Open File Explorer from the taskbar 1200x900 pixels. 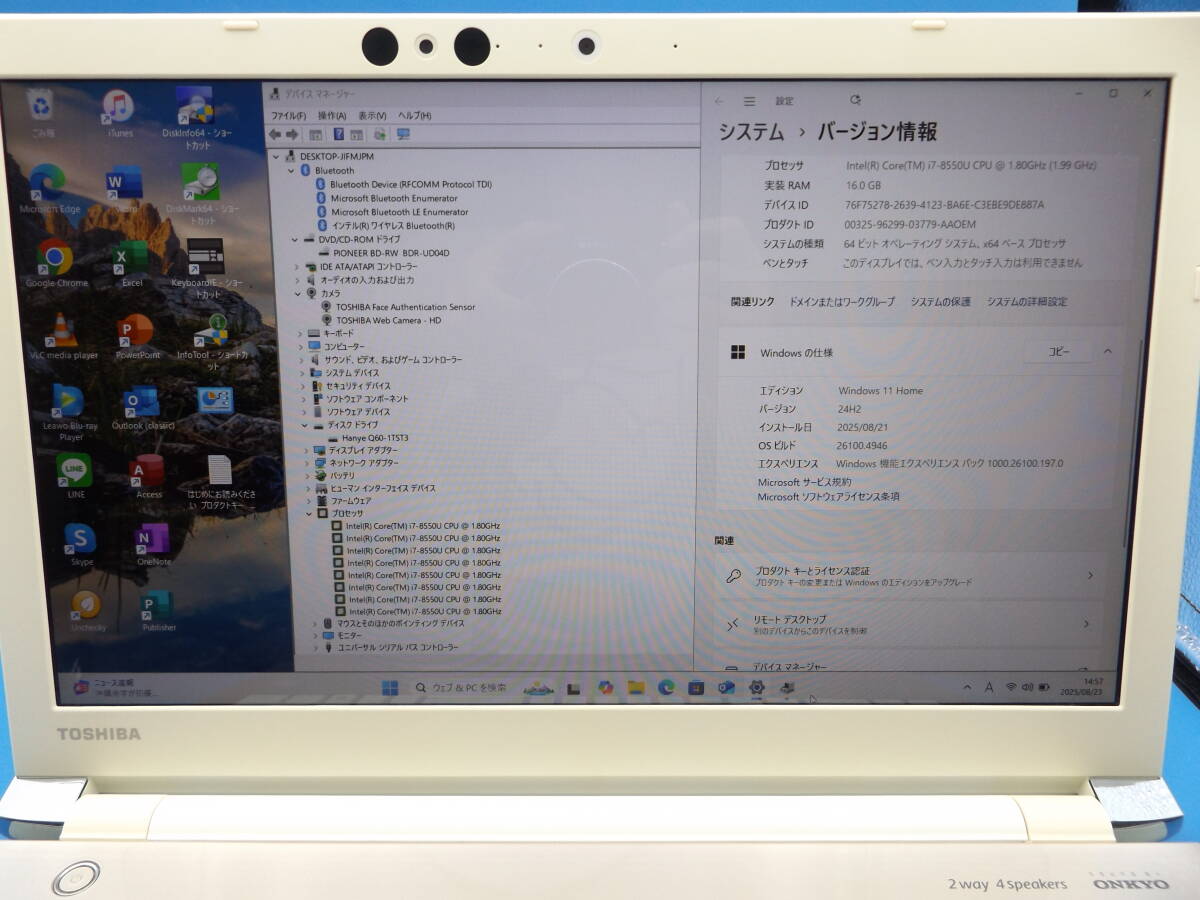tap(636, 688)
